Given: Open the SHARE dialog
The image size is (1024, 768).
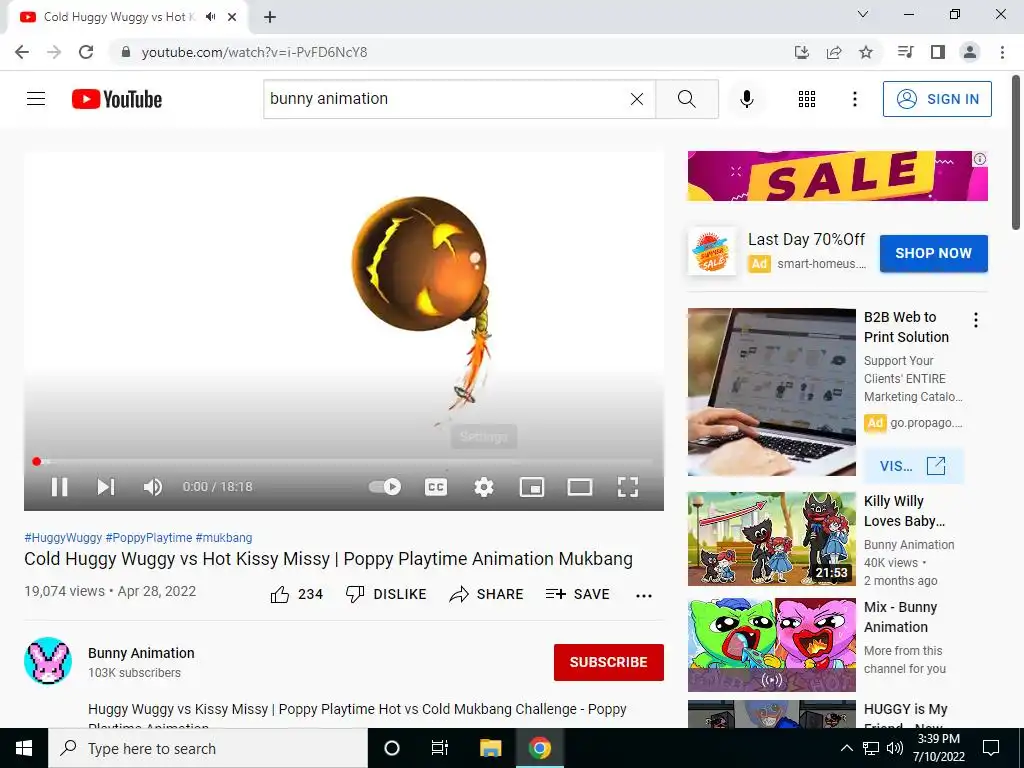Looking at the screenshot, I should [487, 594].
